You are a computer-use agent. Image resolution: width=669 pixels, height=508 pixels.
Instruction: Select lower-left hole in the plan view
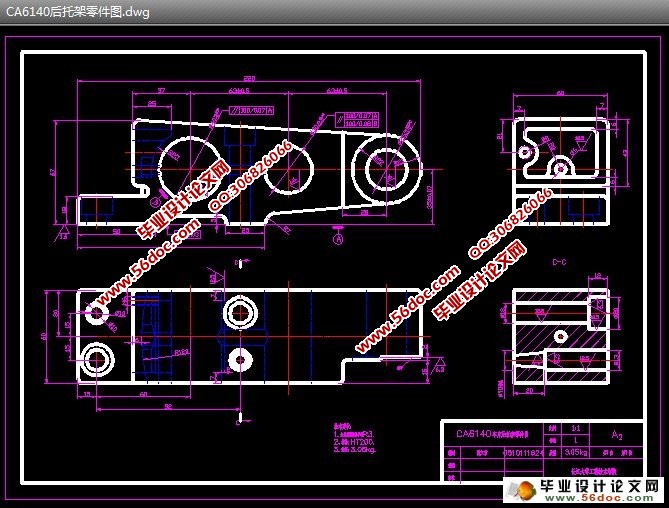98,357
